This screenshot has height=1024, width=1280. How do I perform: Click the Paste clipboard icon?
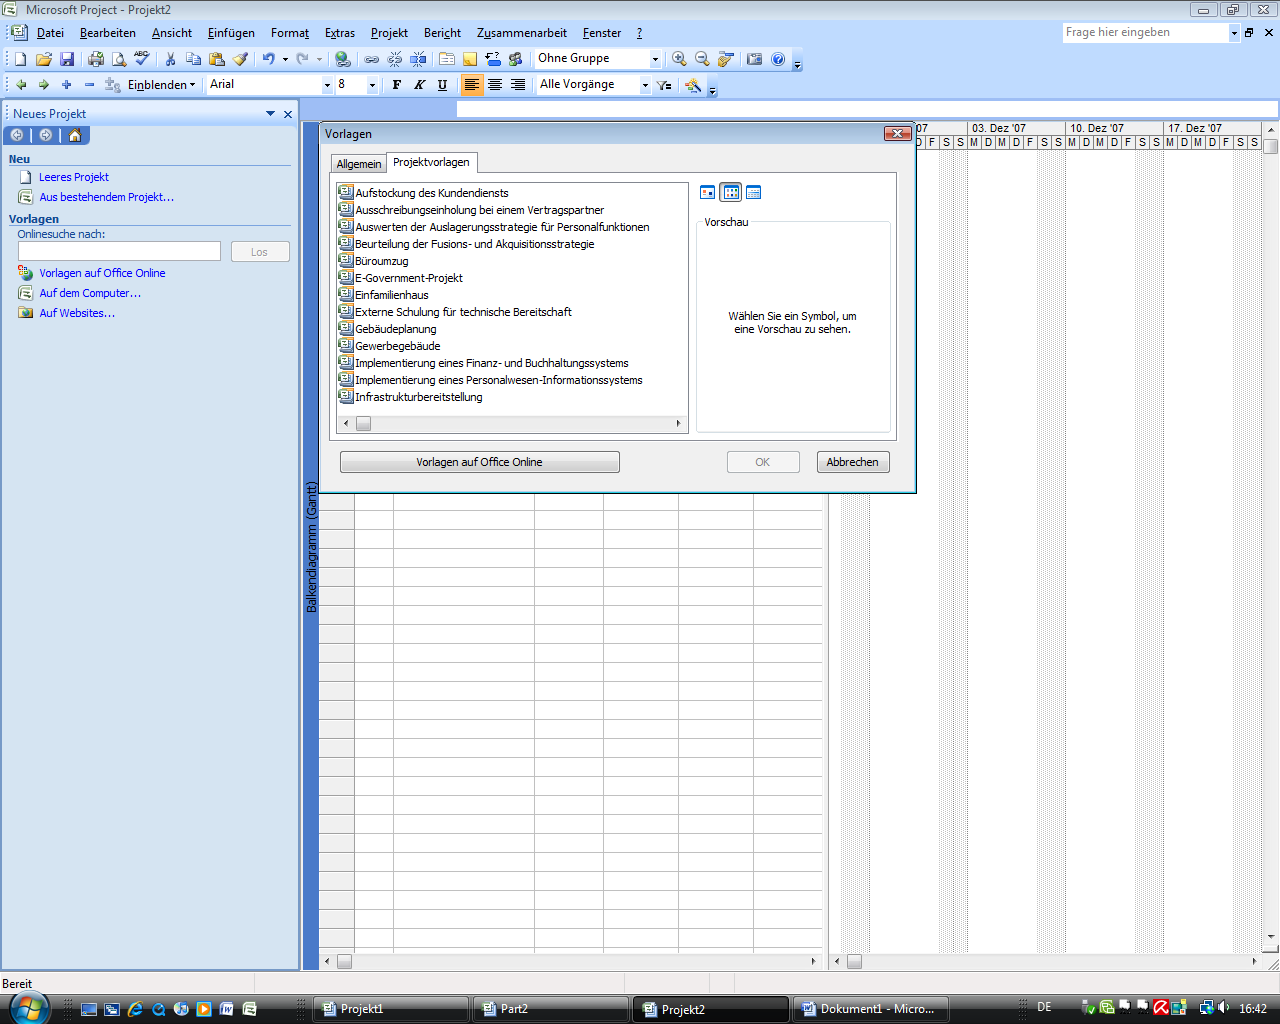click(217, 59)
